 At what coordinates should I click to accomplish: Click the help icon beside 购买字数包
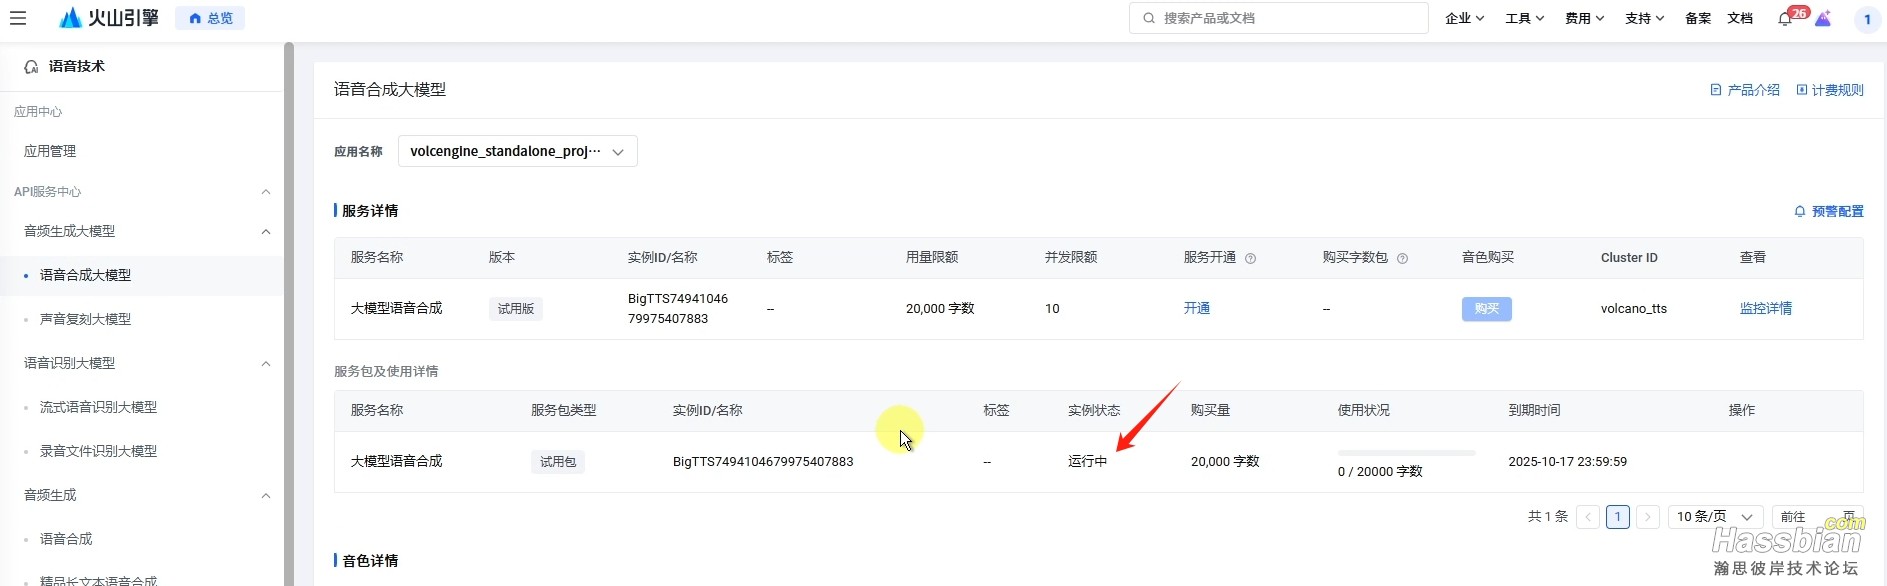1402,258
